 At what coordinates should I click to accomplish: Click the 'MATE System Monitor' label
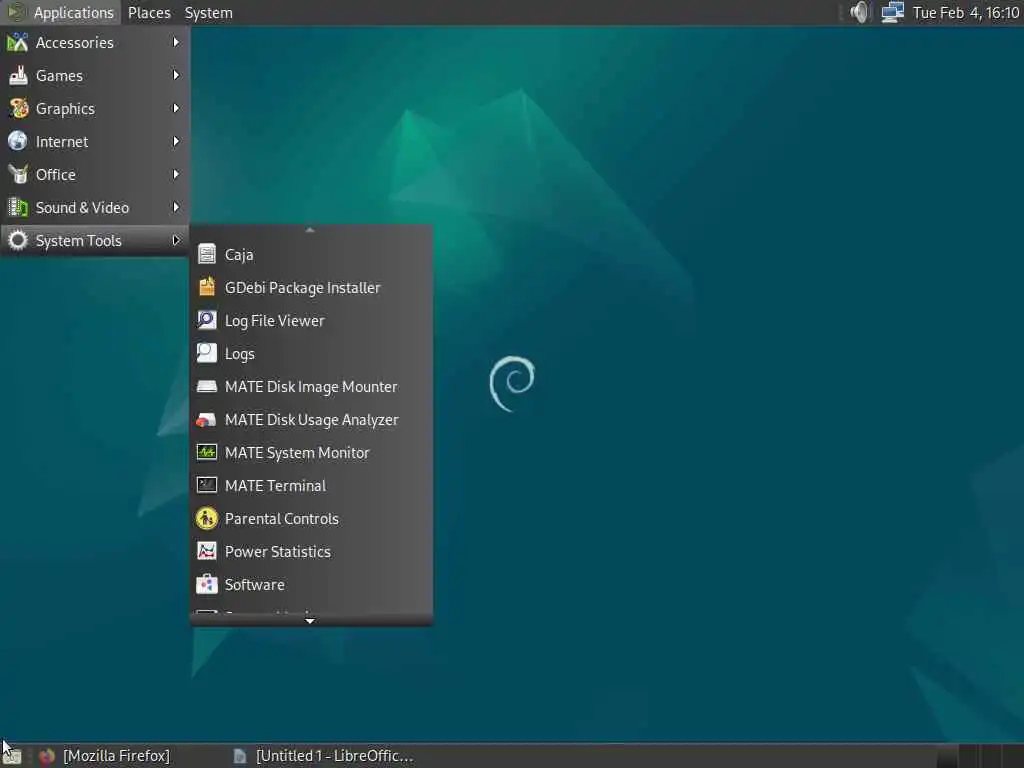297,453
